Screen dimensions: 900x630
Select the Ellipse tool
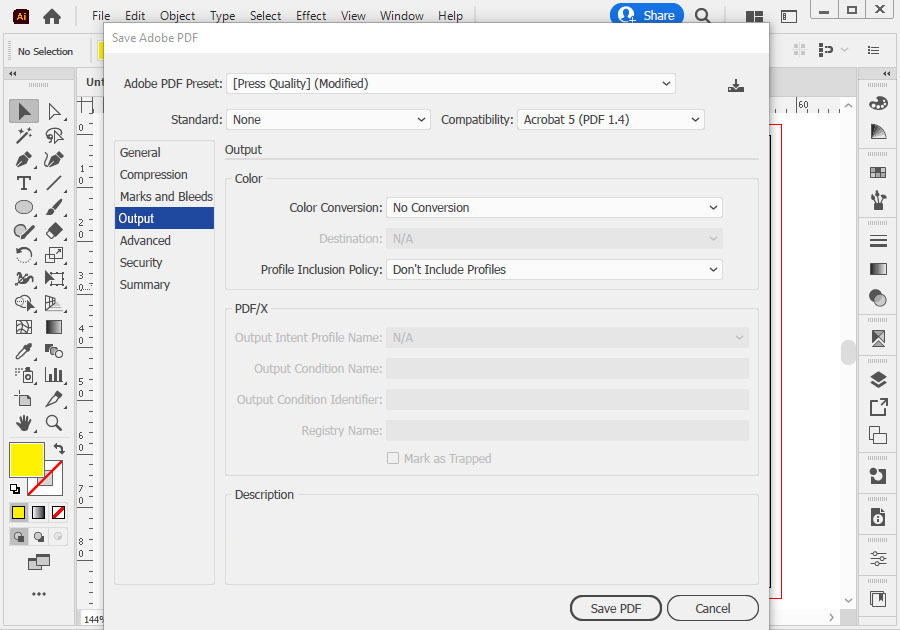[x=24, y=207]
